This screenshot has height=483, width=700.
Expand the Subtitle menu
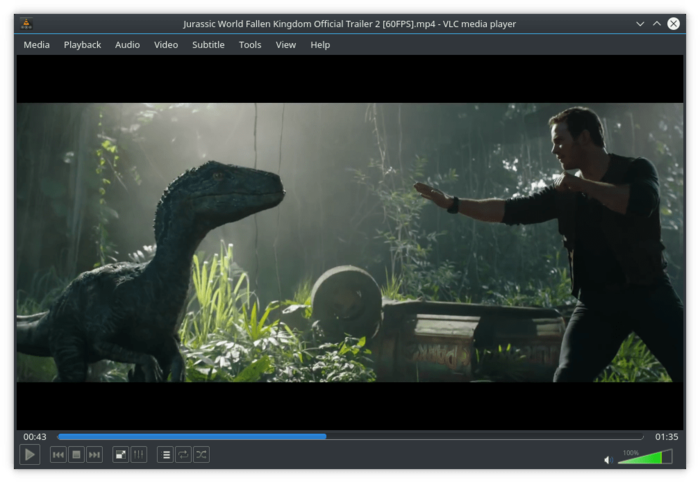(x=208, y=45)
